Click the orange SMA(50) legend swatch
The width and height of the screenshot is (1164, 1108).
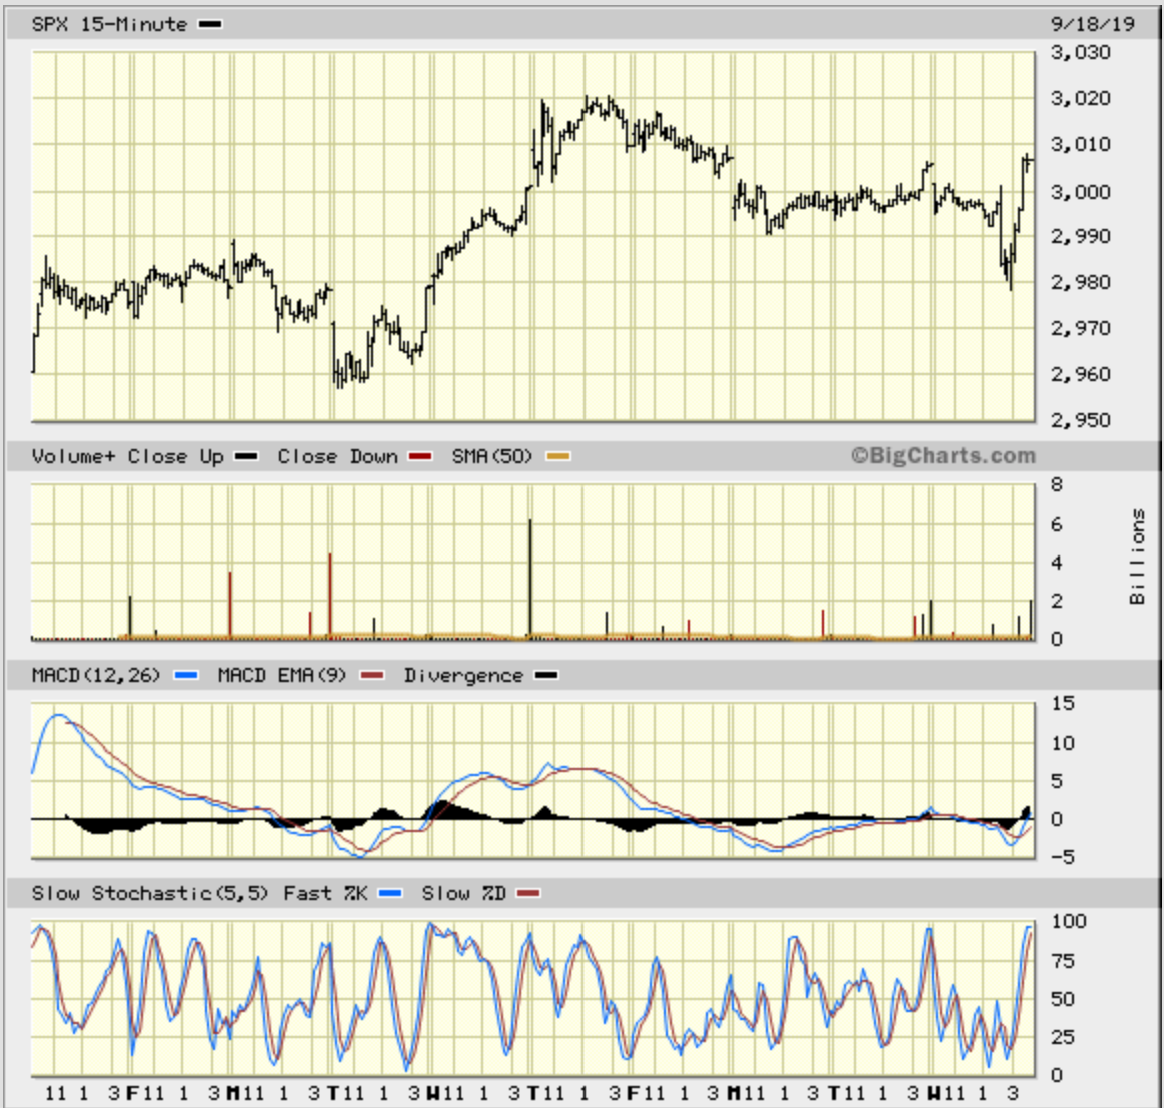click(558, 456)
